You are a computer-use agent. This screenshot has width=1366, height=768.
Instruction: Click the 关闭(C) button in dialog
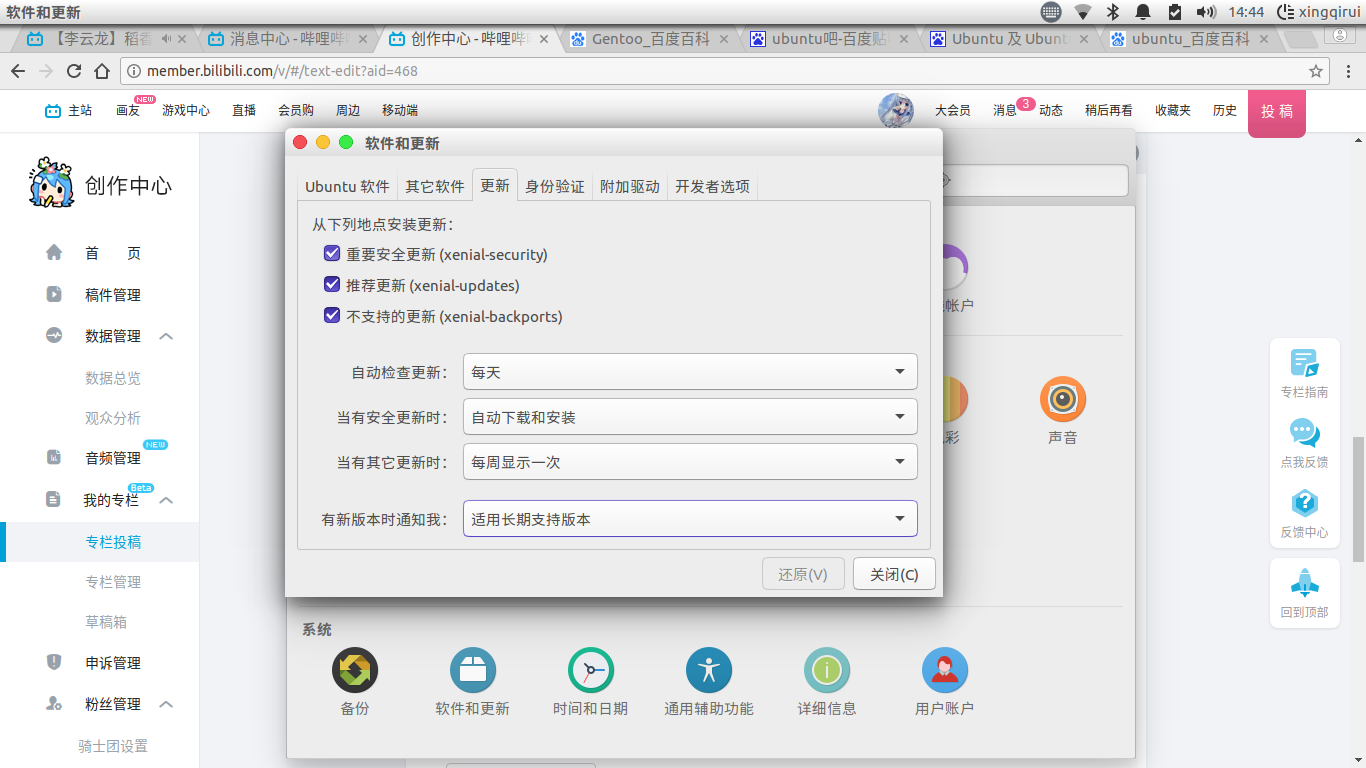894,575
